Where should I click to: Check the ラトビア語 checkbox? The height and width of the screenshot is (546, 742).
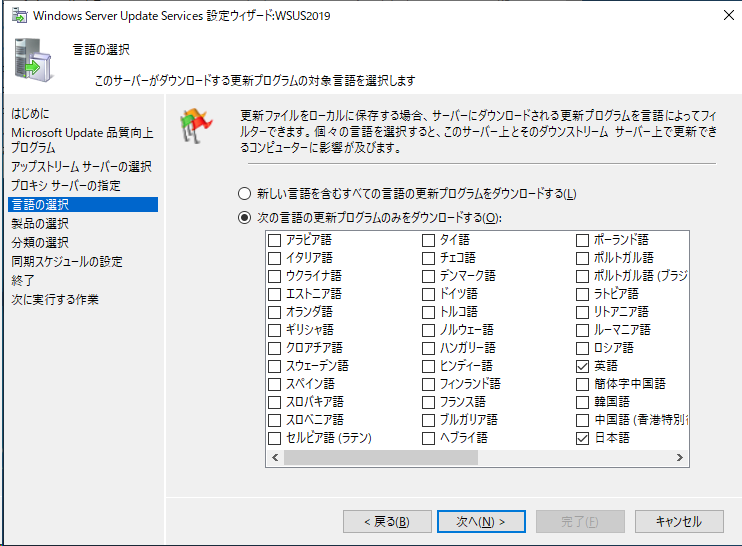click(x=583, y=294)
